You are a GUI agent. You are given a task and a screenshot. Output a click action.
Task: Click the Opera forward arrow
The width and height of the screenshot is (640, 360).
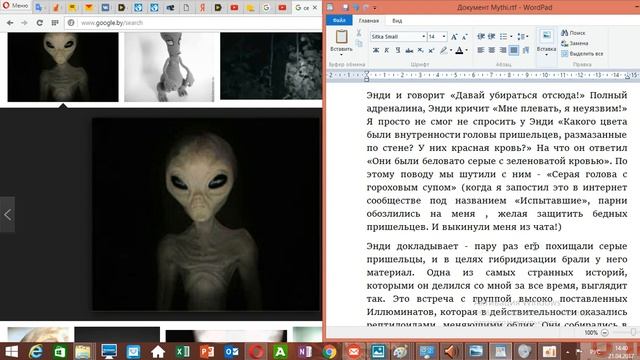(24, 23)
